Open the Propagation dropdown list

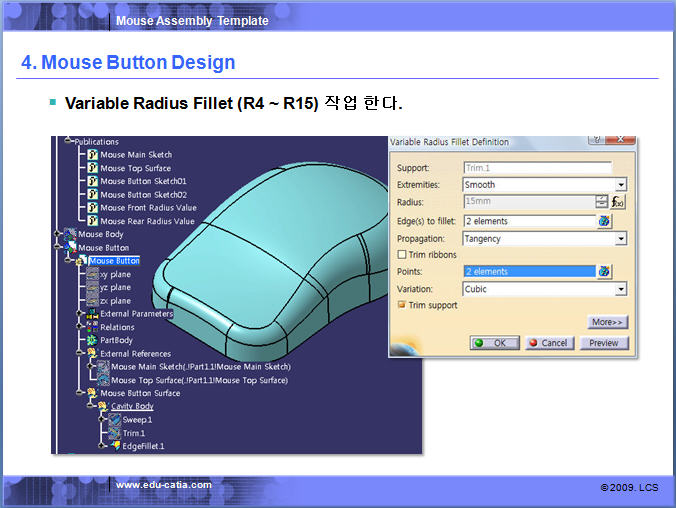620,239
